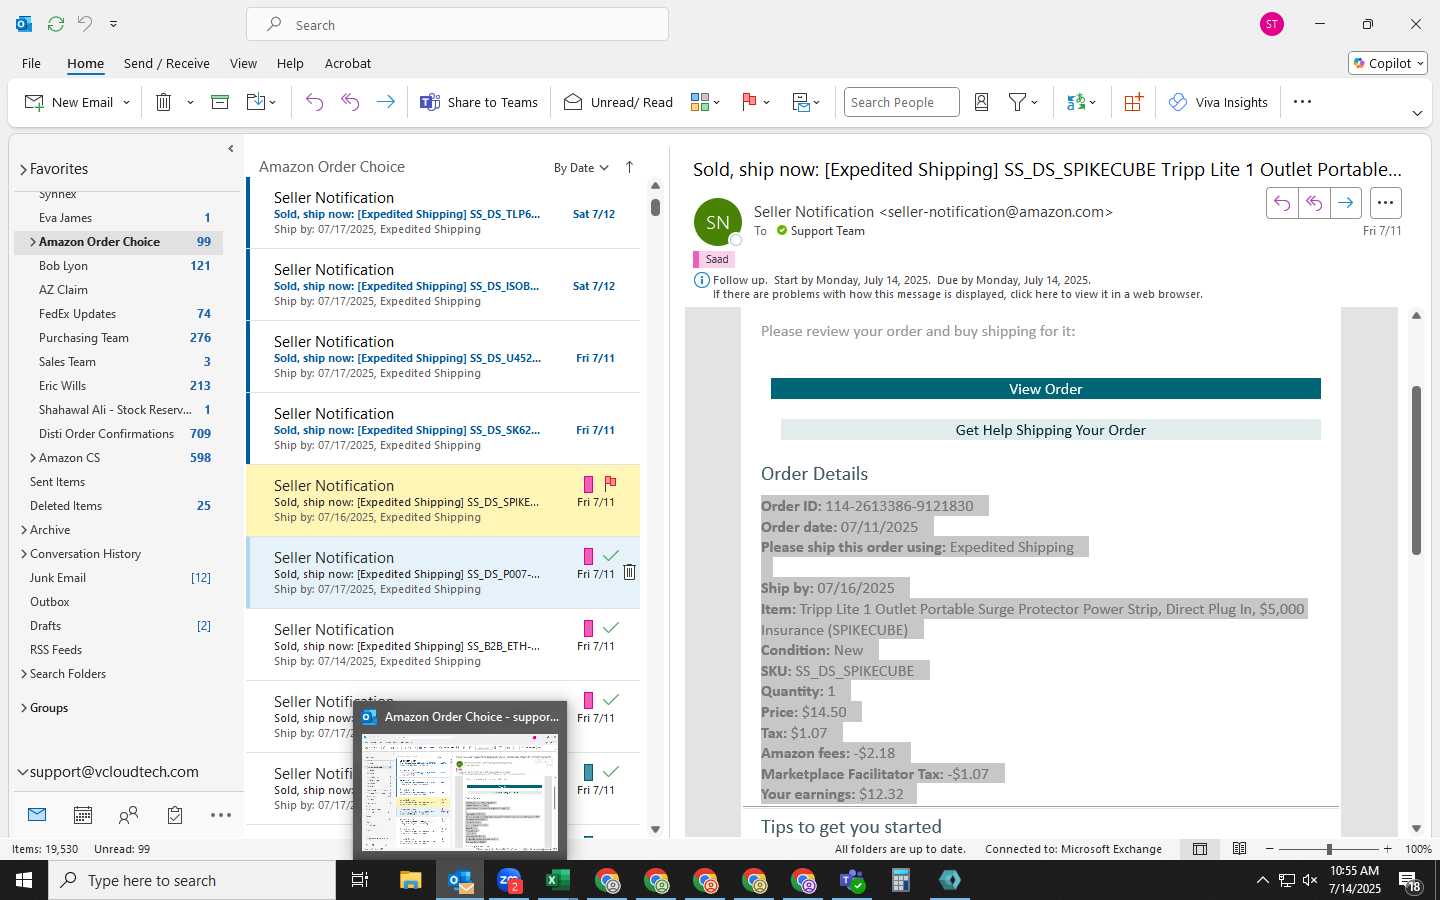Open the Address Book icon
This screenshot has width=1440, height=900.
(982, 102)
